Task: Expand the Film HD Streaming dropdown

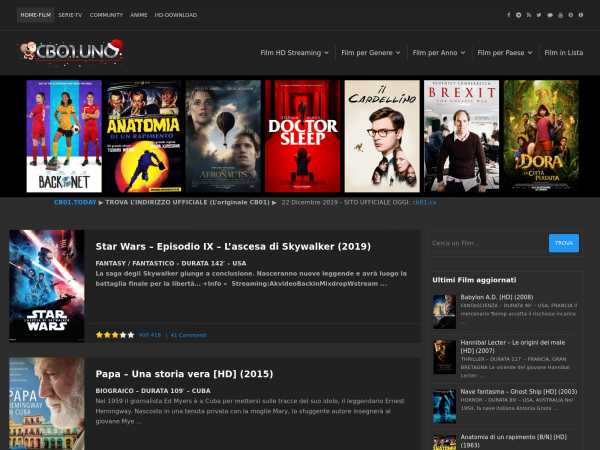Action: click(294, 52)
